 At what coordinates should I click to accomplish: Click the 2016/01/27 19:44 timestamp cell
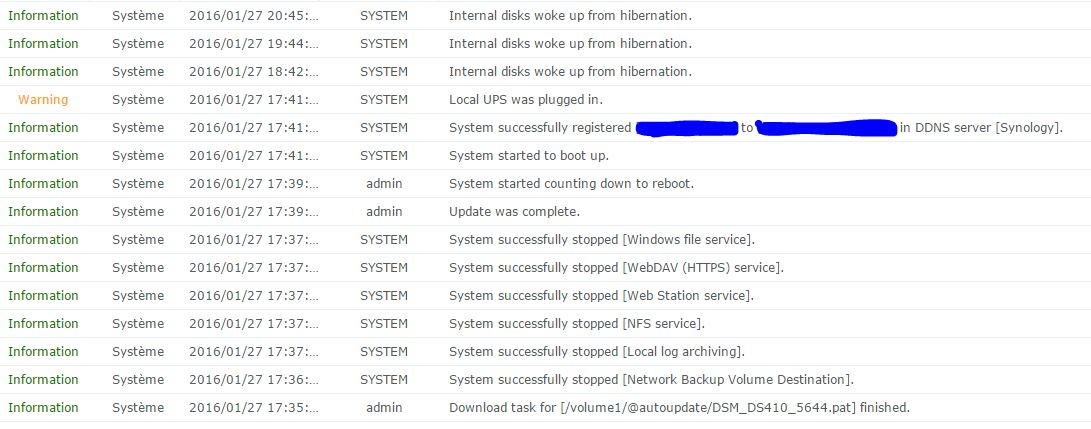[254, 44]
